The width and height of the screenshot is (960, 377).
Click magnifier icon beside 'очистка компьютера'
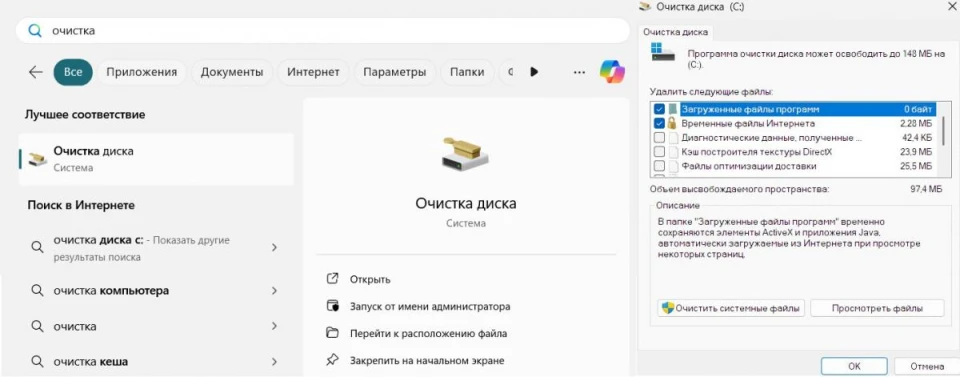pyautogui.click(x=37, y=291)
